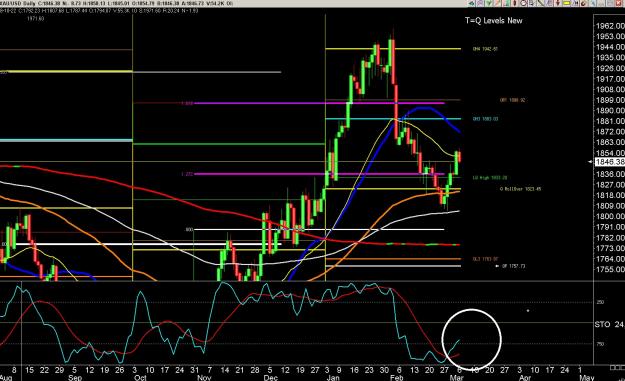Click the May month label on time axis

(586, 377)
